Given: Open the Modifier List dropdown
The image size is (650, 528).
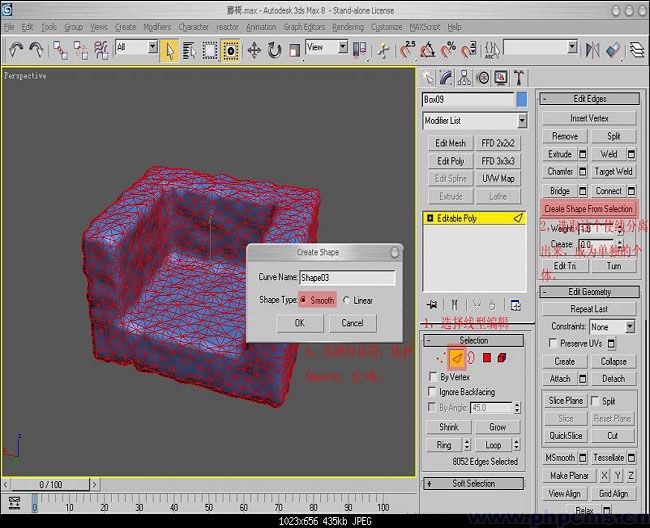Looking at the screenshot, I should [522, 121].
